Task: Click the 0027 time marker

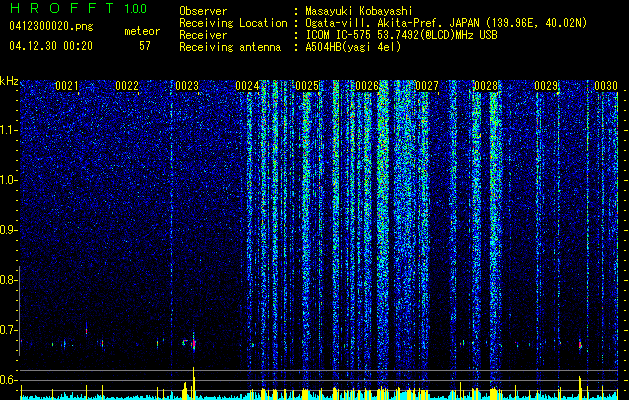Action: tap(427, 86)
